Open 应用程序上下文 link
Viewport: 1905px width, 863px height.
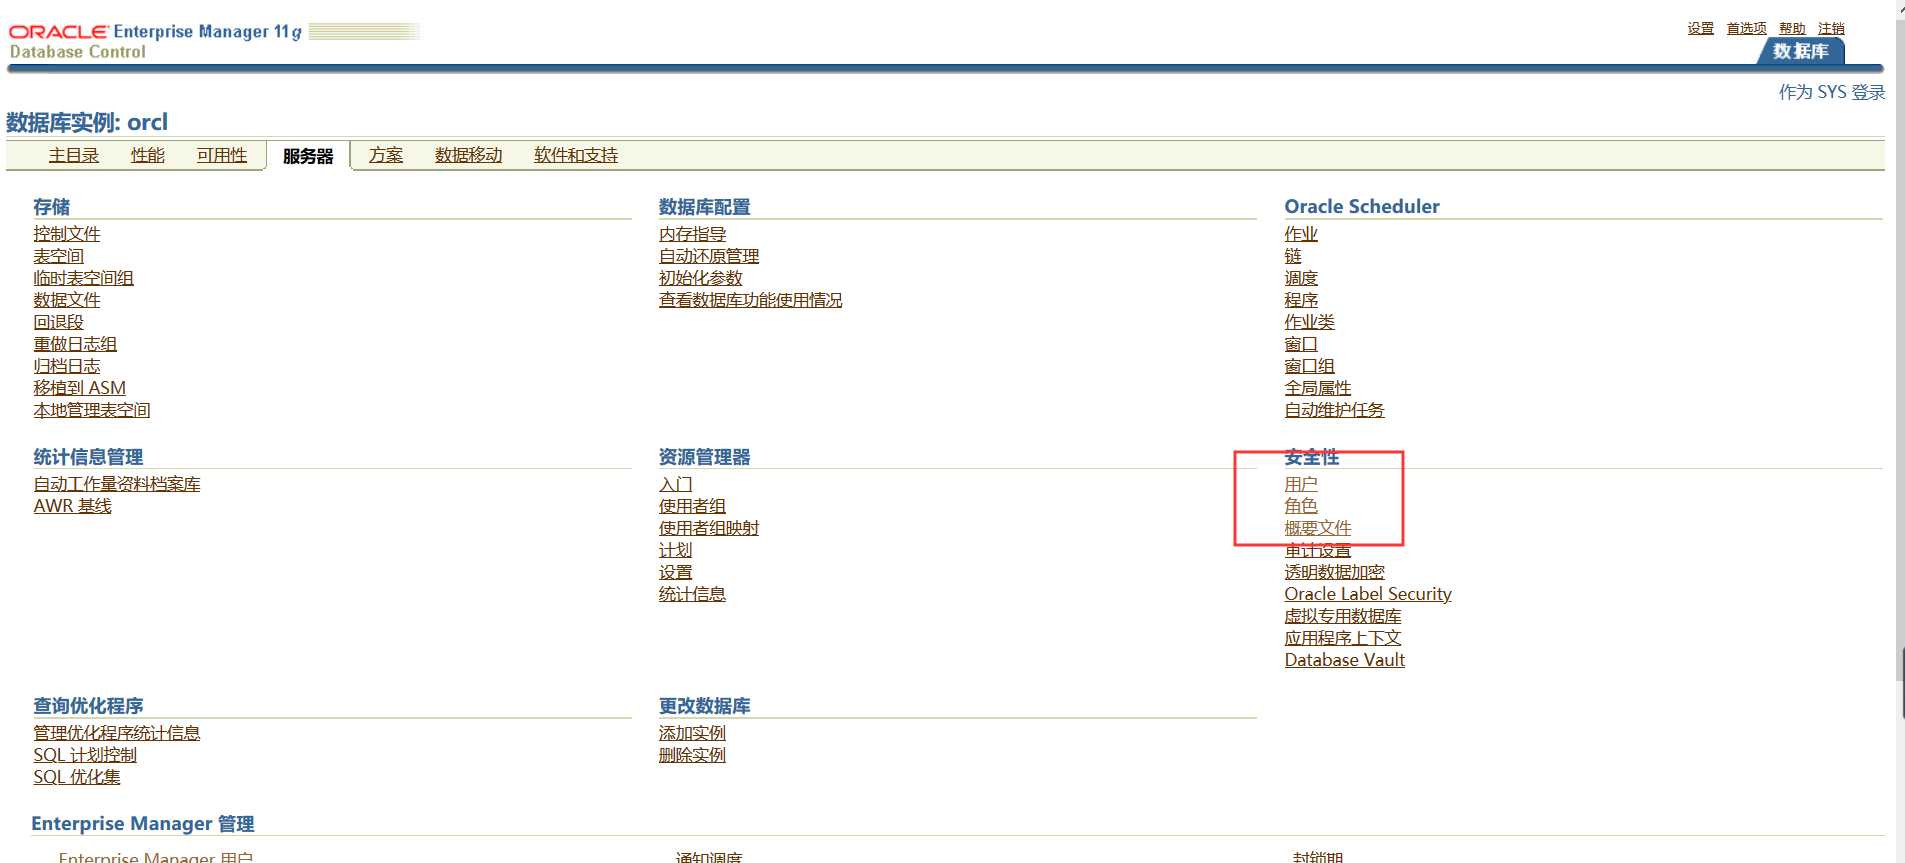coord(1343,638)
